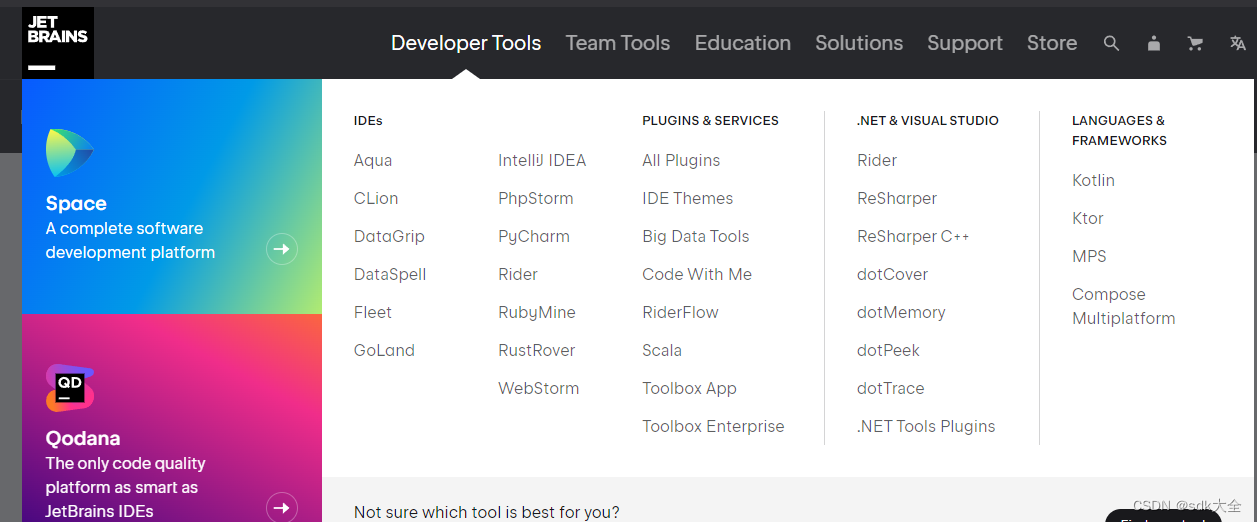Screen dimensions: 1257x522
Task: Open the language selector icon
Action: (x=1238, y=43)
